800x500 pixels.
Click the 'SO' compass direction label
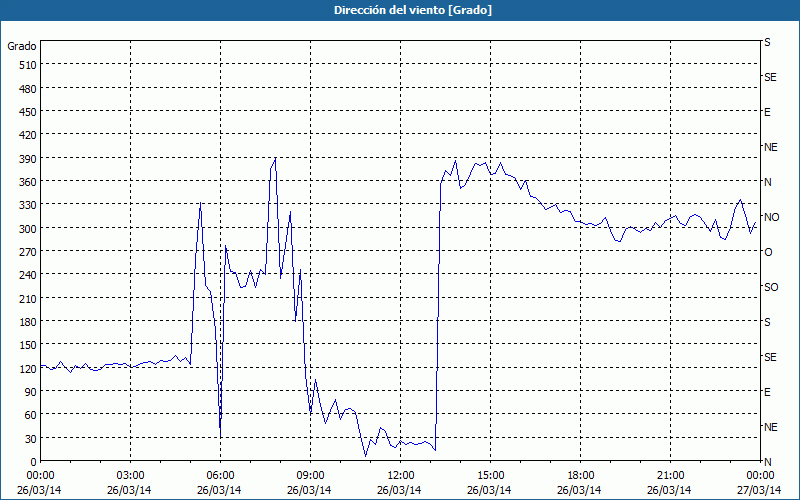(x=771, y=287)
